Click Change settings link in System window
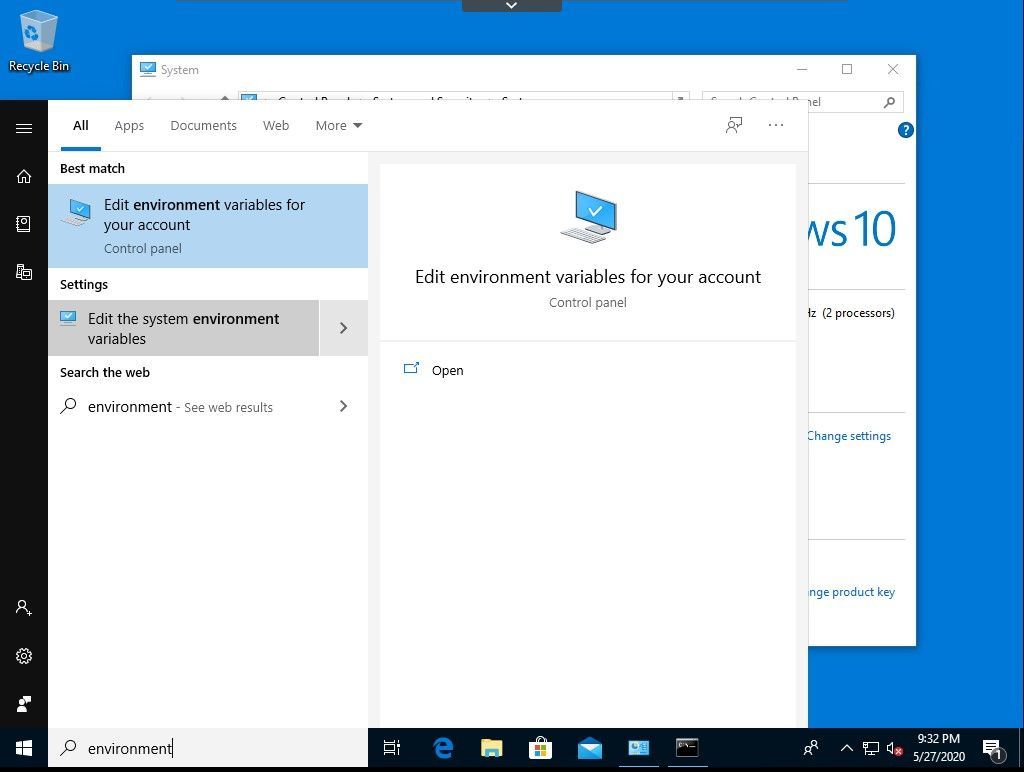The height and width of the screenshot is (772, 1024). point(849,436)
